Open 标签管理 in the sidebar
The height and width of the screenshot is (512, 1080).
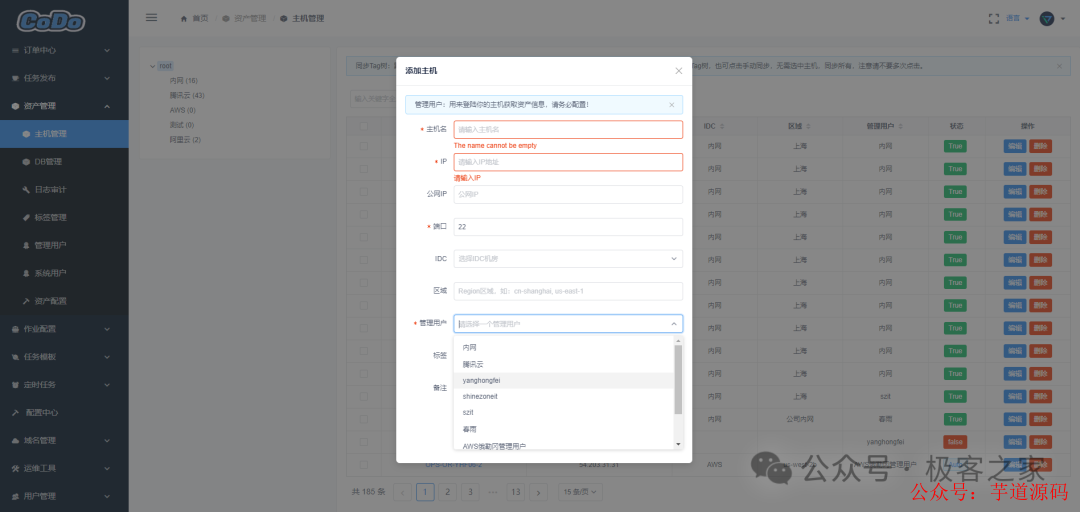[x=64, y=218]
